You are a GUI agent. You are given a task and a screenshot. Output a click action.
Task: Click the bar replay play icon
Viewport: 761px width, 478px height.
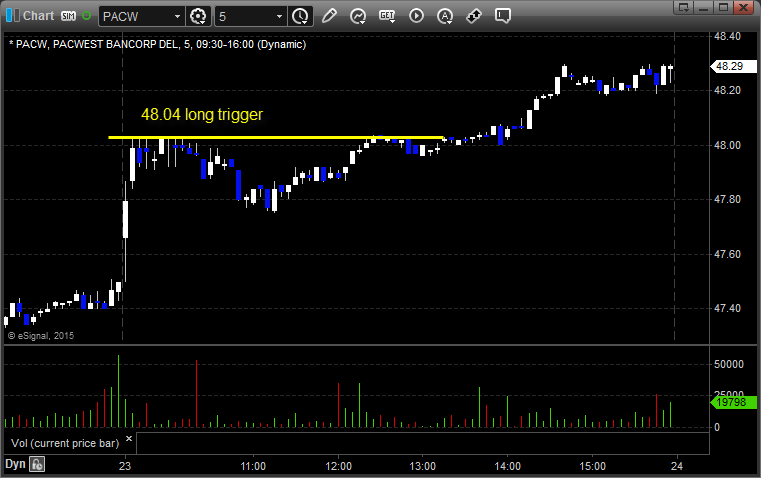coord(416,16)
